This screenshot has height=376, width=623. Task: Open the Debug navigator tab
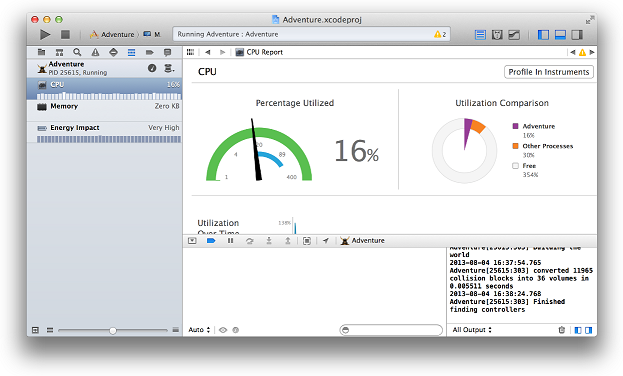pyautogui.click(x=132, y=52)
